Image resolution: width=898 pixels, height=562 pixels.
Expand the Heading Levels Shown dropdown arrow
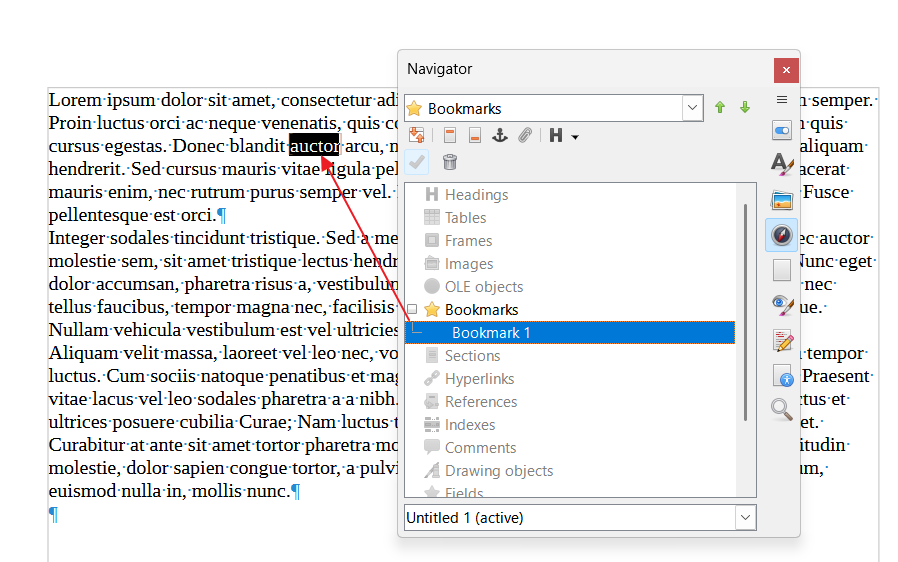(x=575, y=136)
